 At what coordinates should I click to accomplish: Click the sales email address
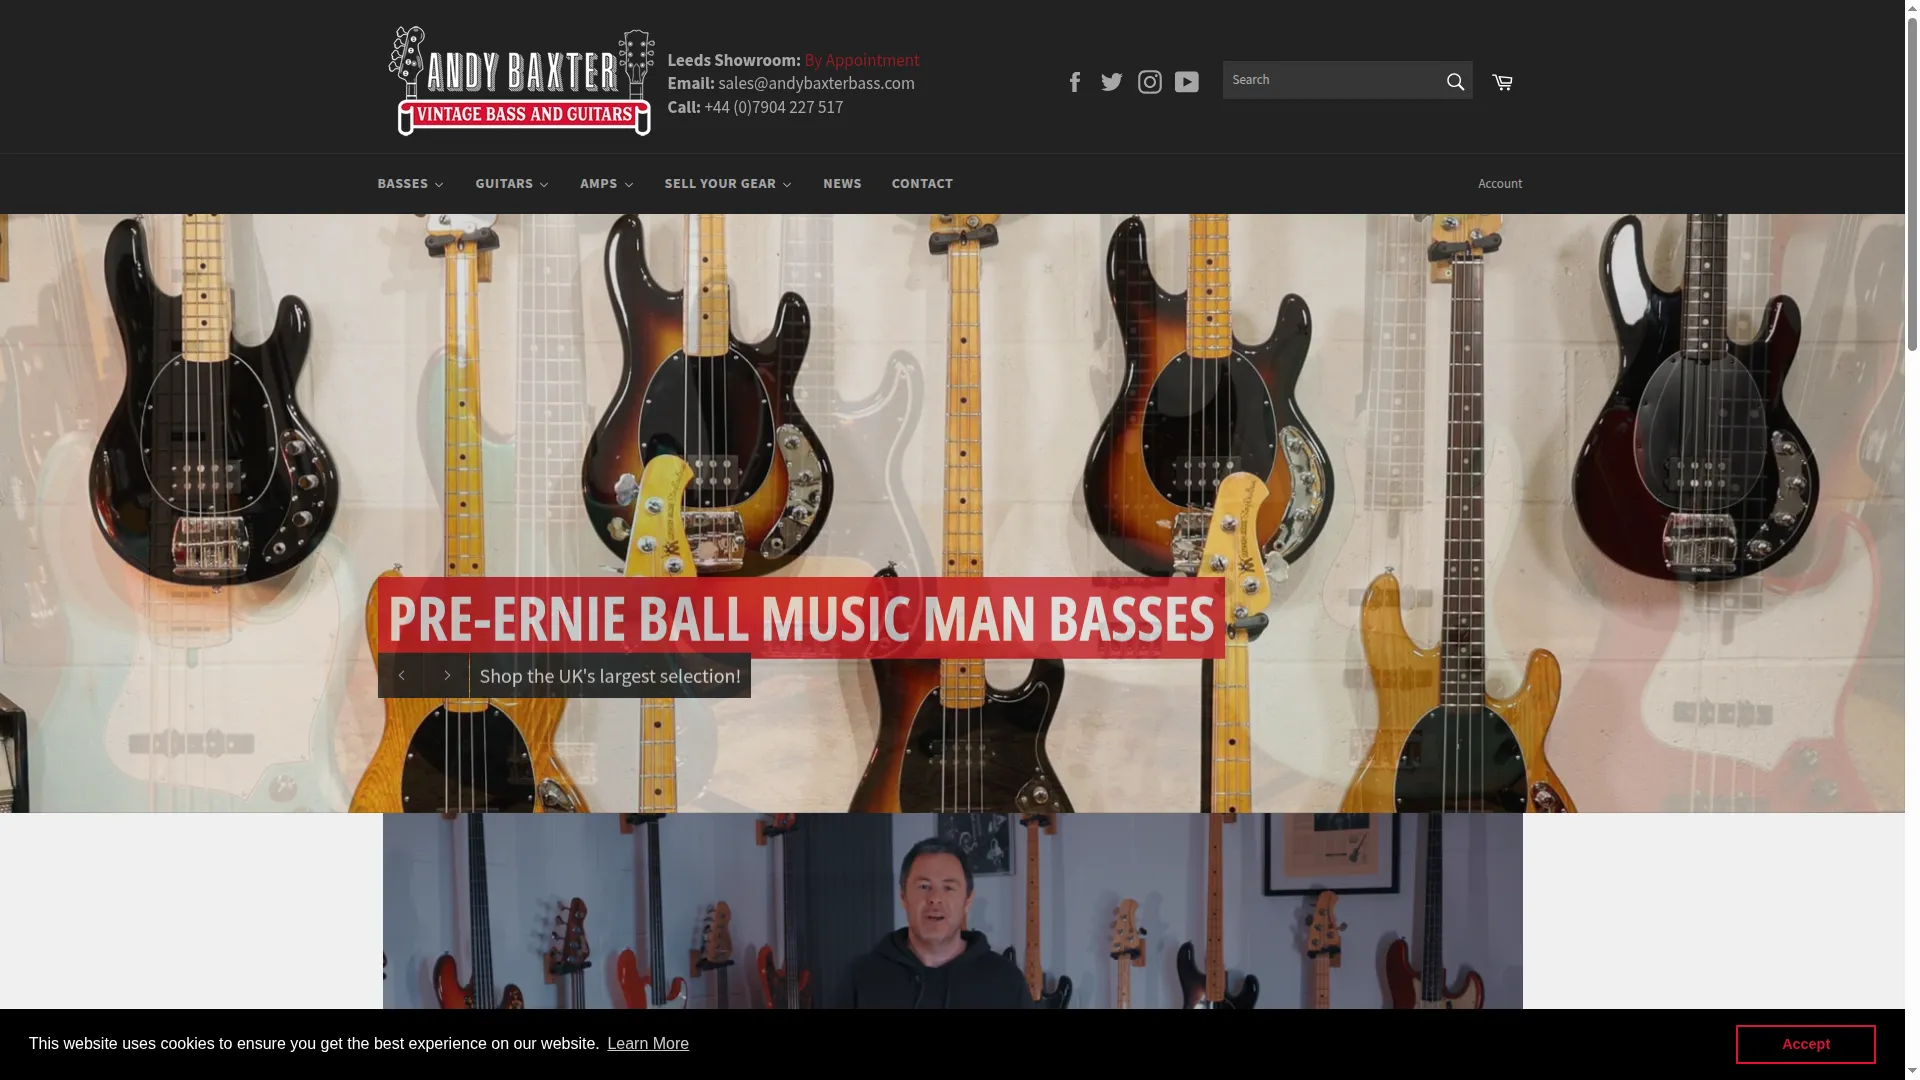click(816, 84)
